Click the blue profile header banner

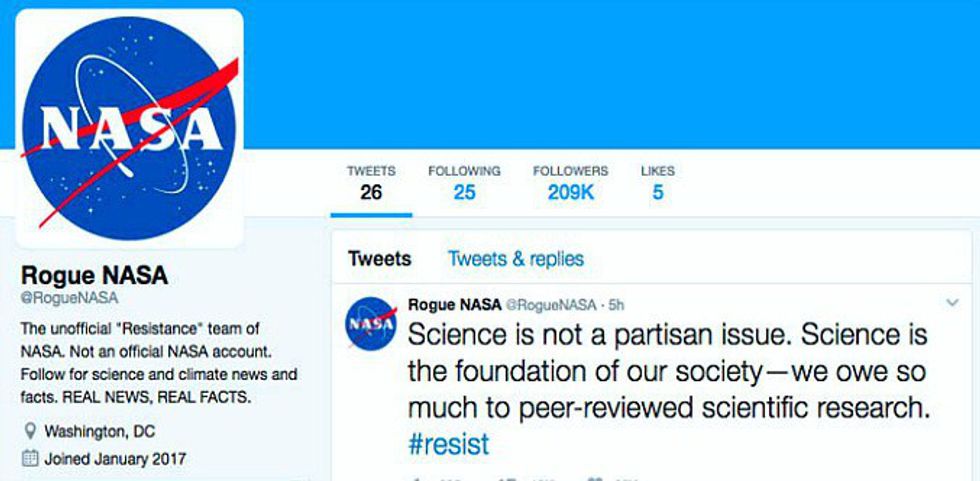(600, 70)
